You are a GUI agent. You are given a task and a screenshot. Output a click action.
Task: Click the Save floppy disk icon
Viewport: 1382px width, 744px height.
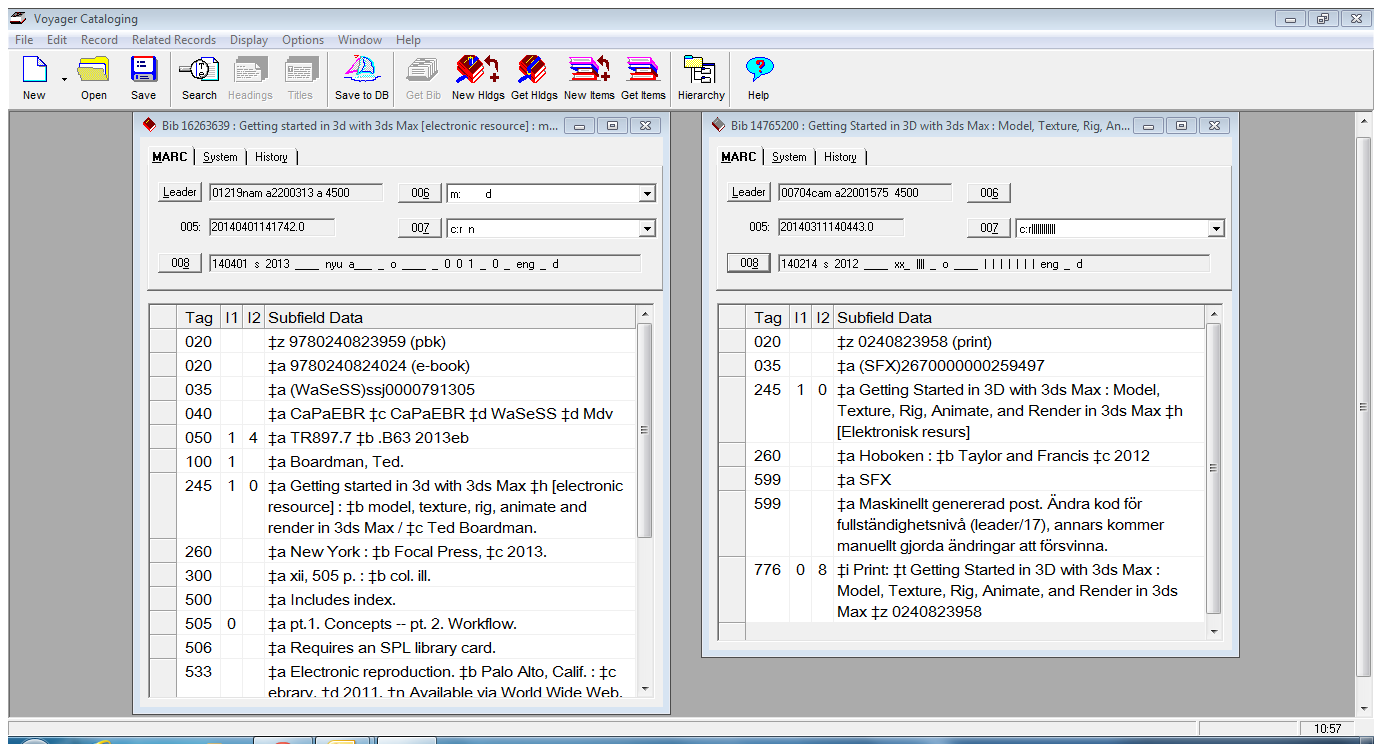pyautogui.click(x=143, y=78)
